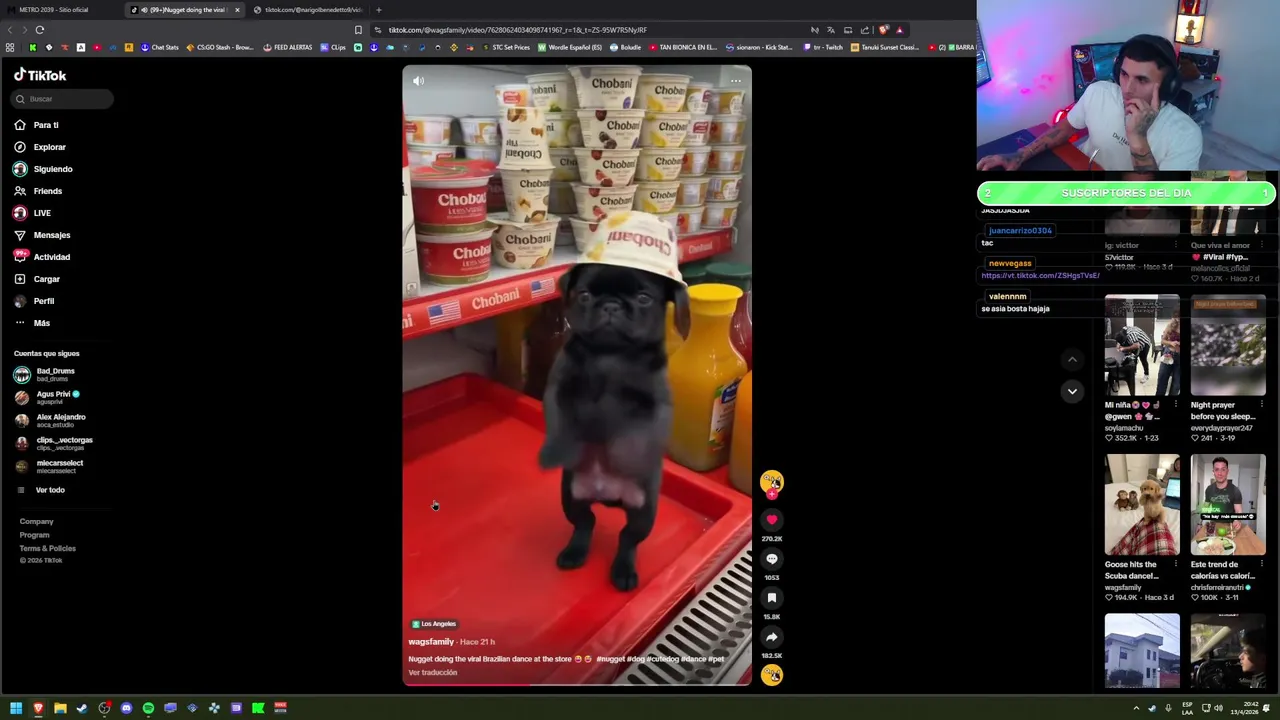The image size is (1280, 720).
Task: Open the CS:GO Stash bookmark
Action: (x=220, y=47)
